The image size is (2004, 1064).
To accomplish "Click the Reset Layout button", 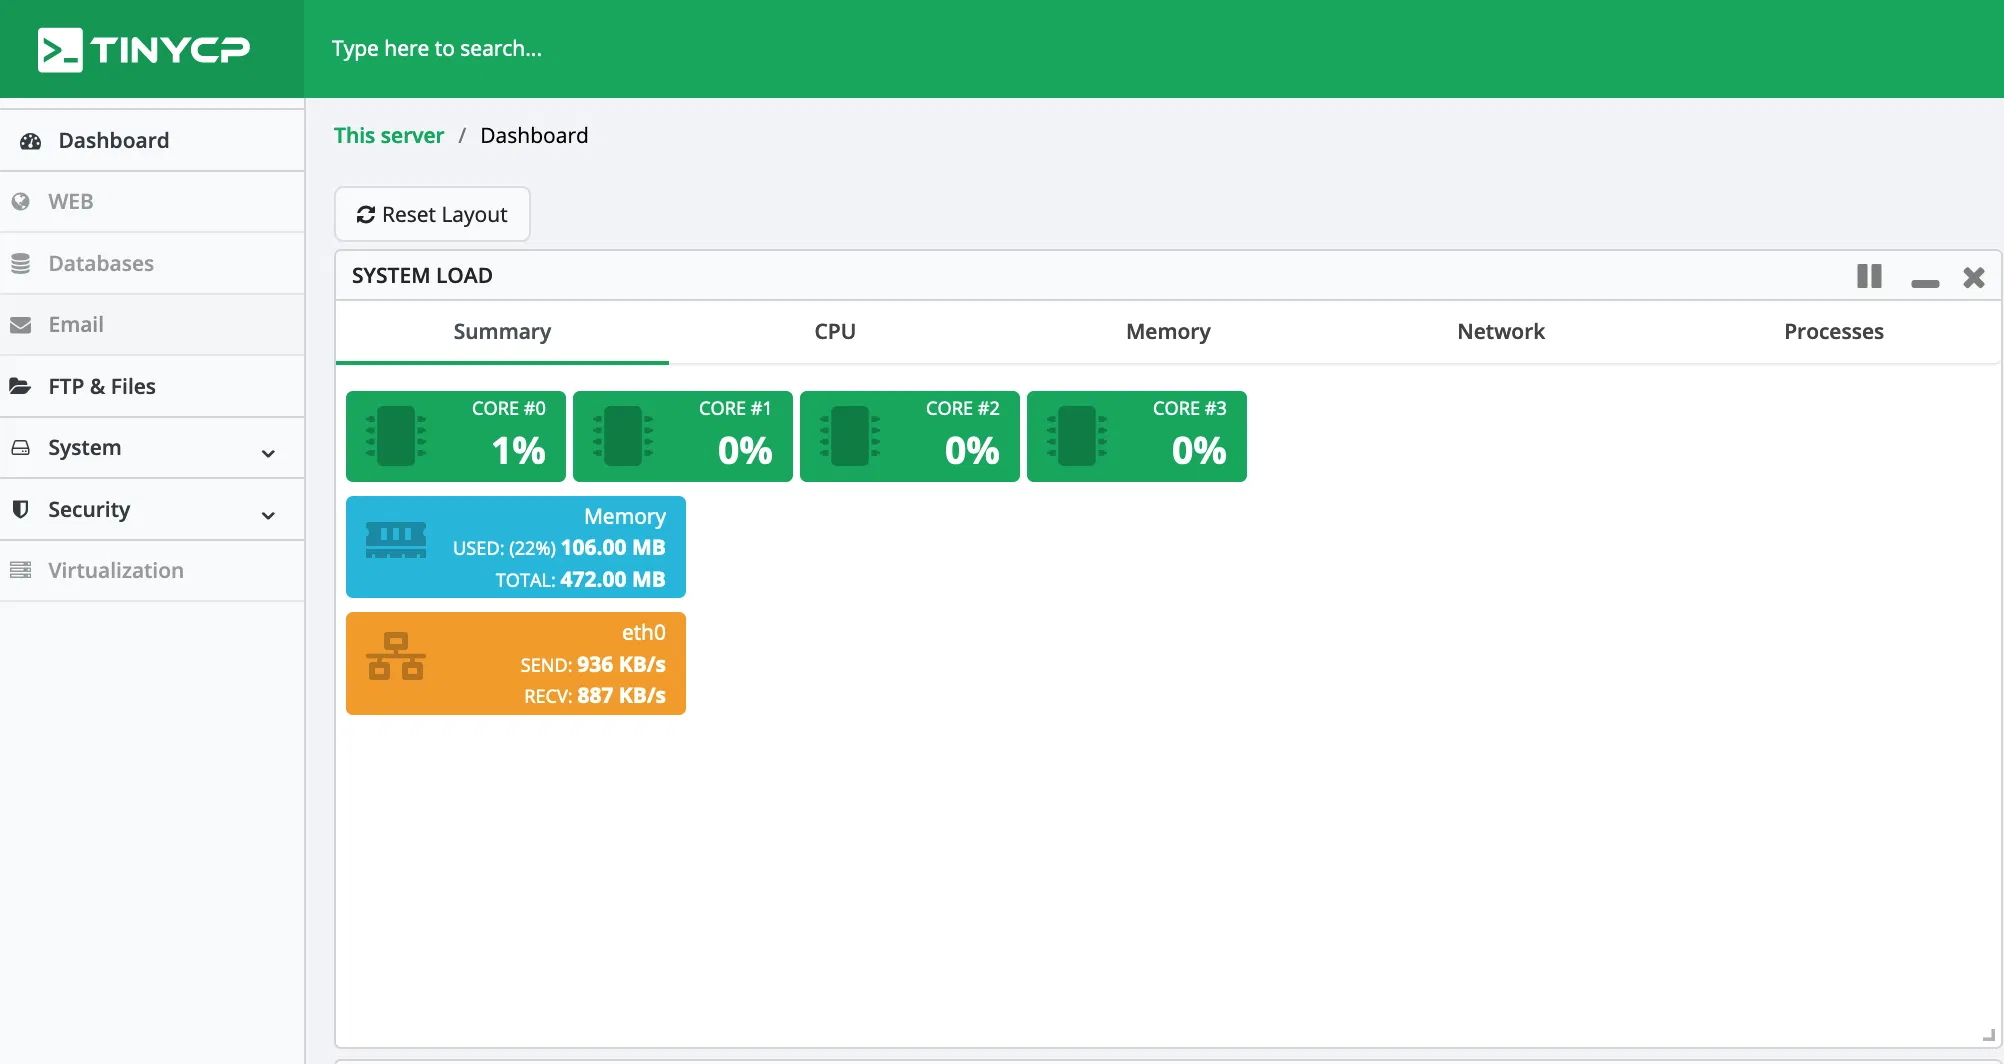I will [x=432, y=215].
